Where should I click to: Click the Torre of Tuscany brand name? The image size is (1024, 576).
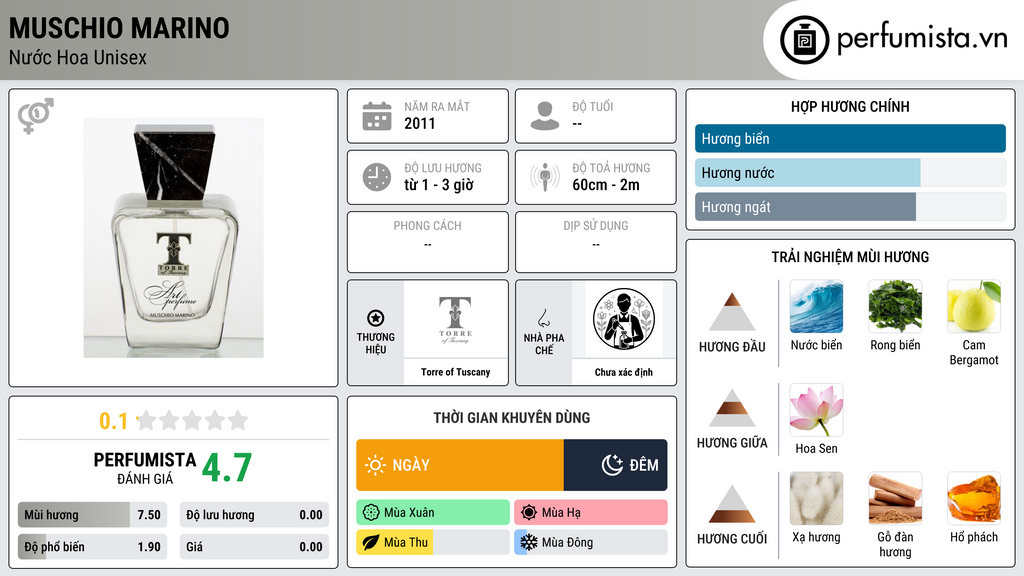click(x=455, y=372)
